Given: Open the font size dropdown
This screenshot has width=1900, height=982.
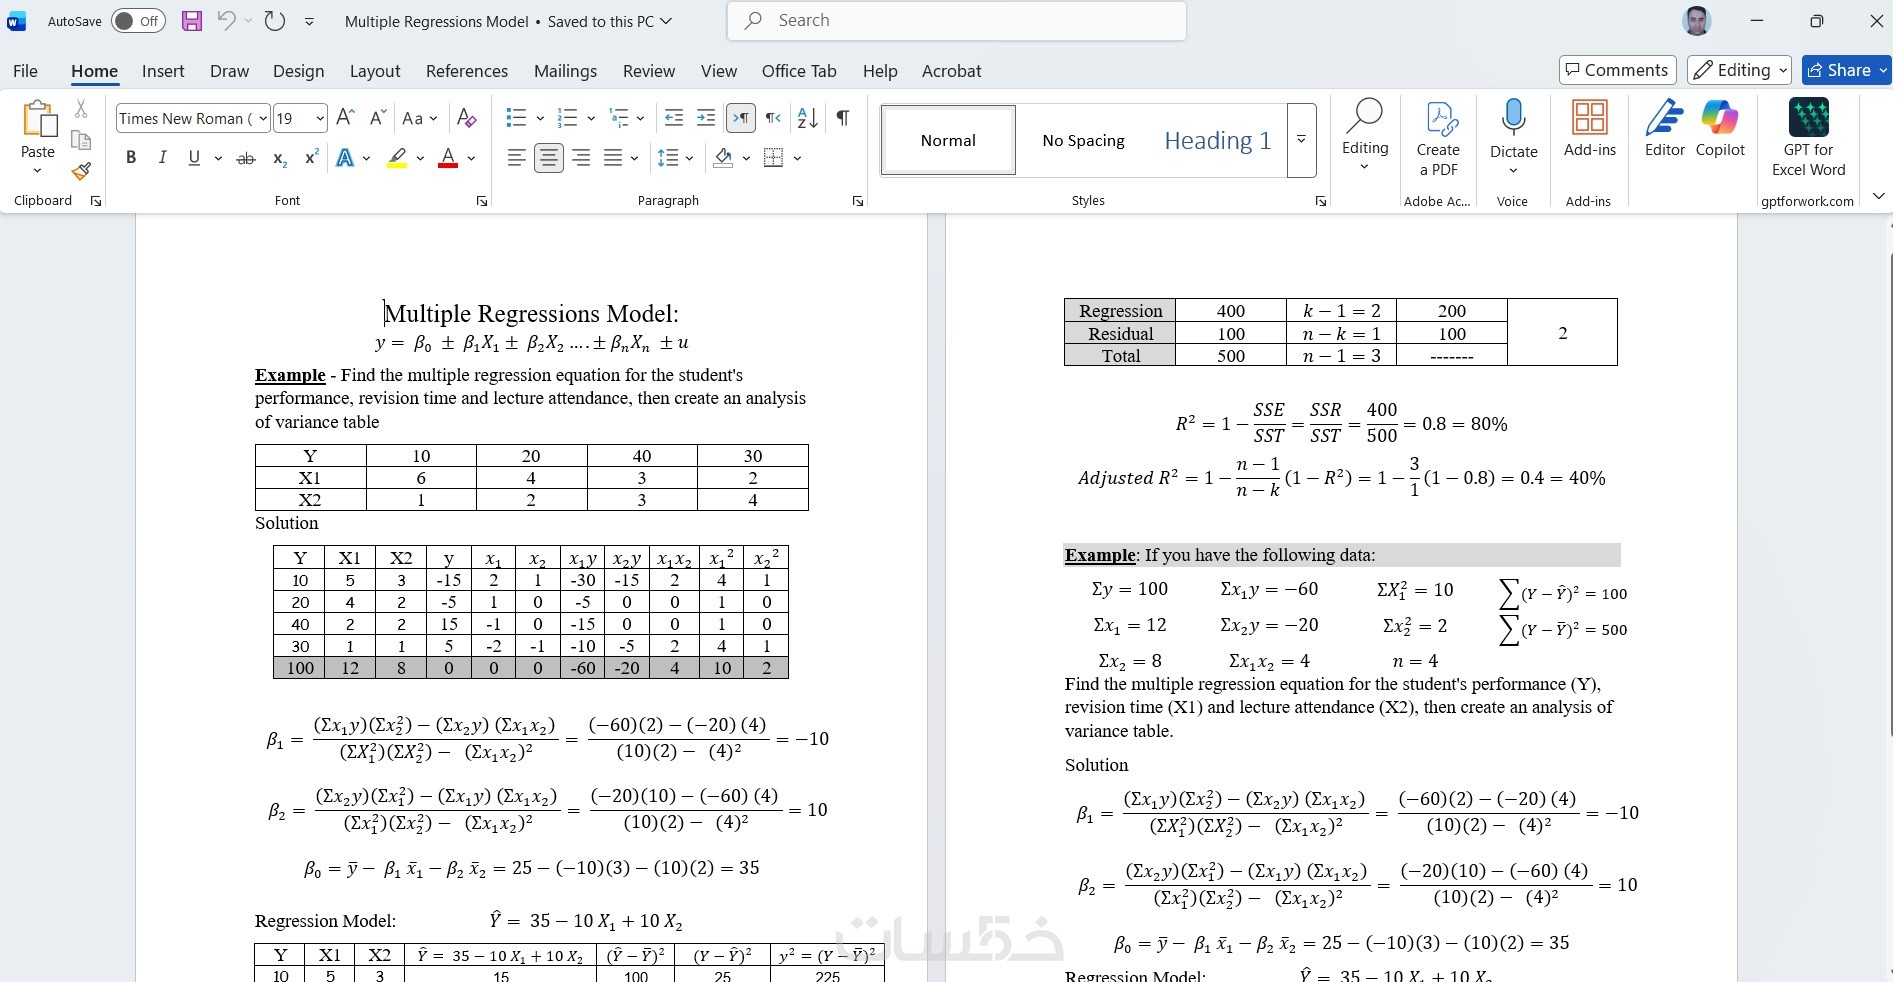Looking at the screenshot, I should (320, 119).
